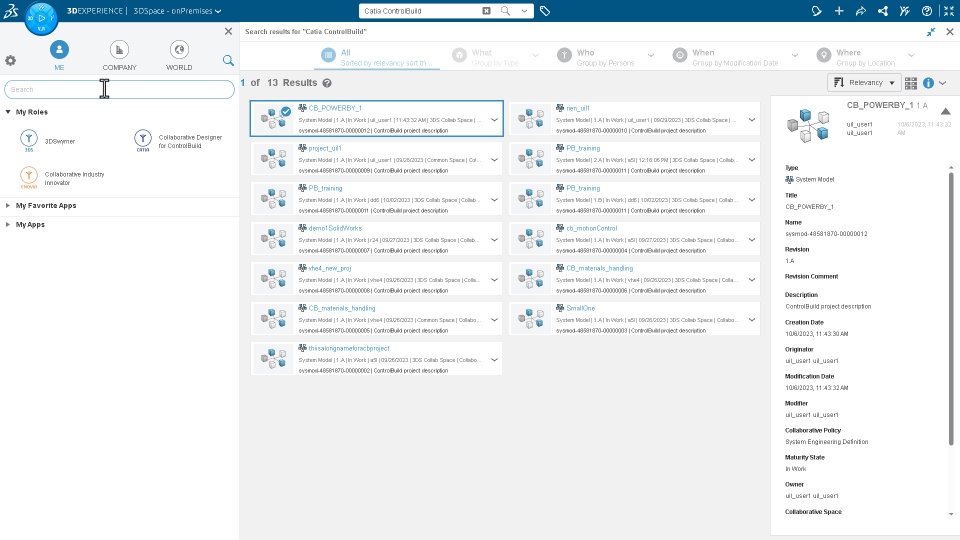
Task: Close the left roles panel
Action: pos(228,31)
